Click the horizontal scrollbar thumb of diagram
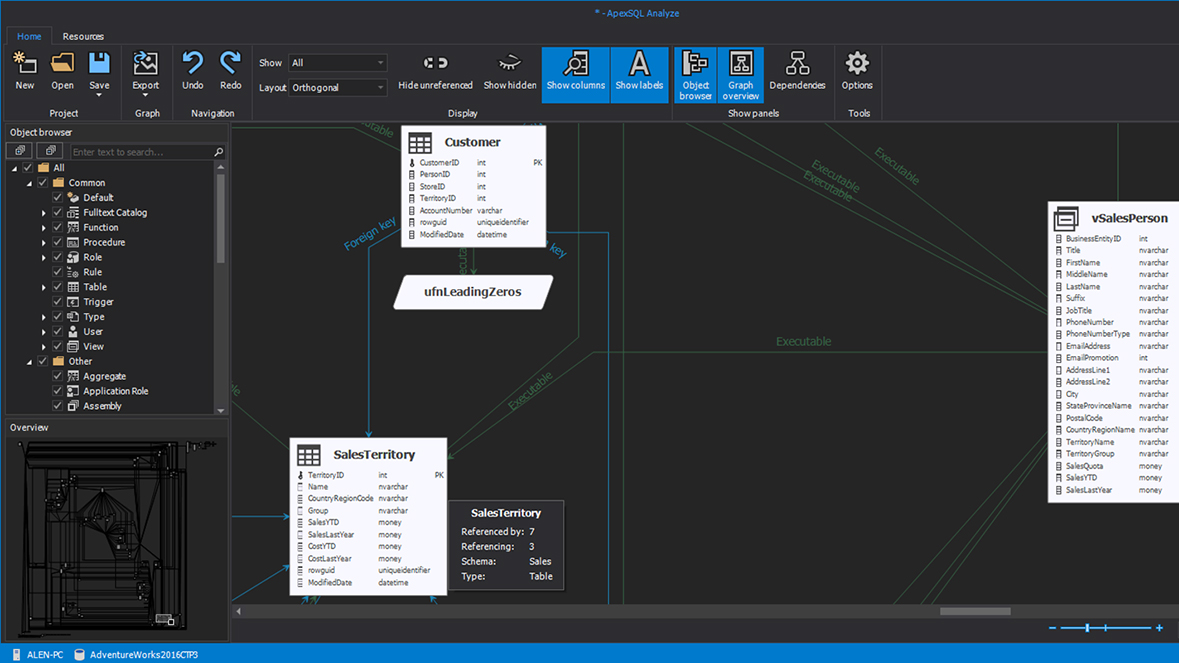The image size is (1179, 663). pos(974,611)
